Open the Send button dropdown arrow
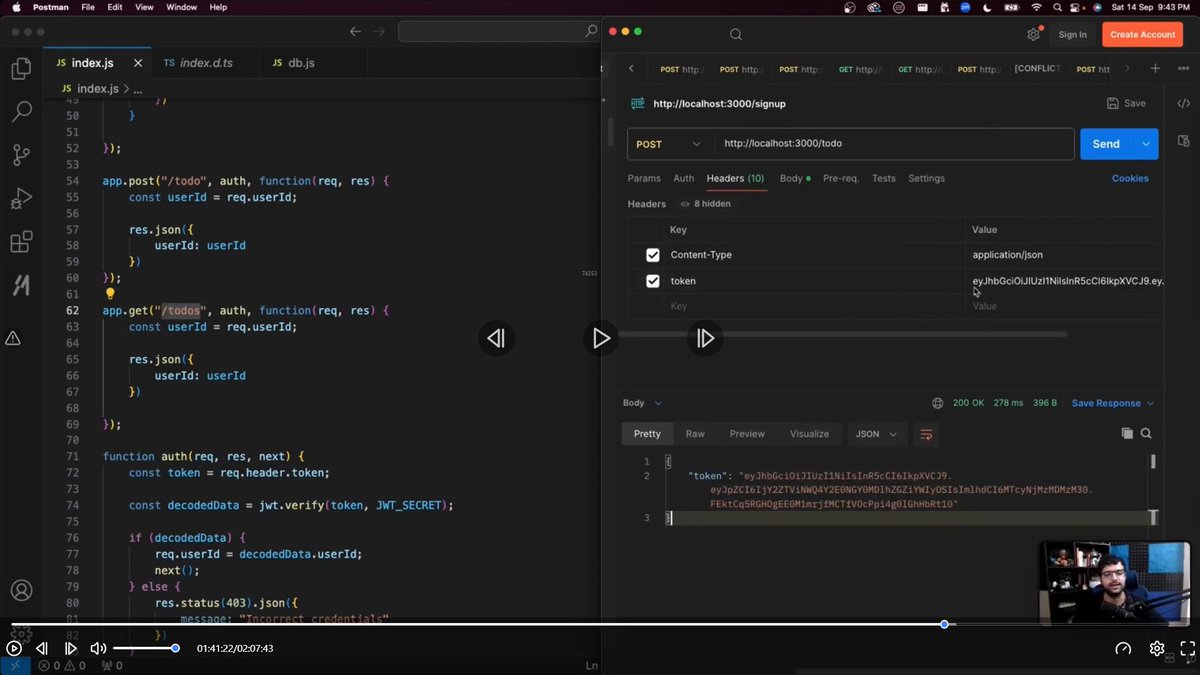Image resolution: width=1200 pixels, height=675 pixels. (1146, 144)
